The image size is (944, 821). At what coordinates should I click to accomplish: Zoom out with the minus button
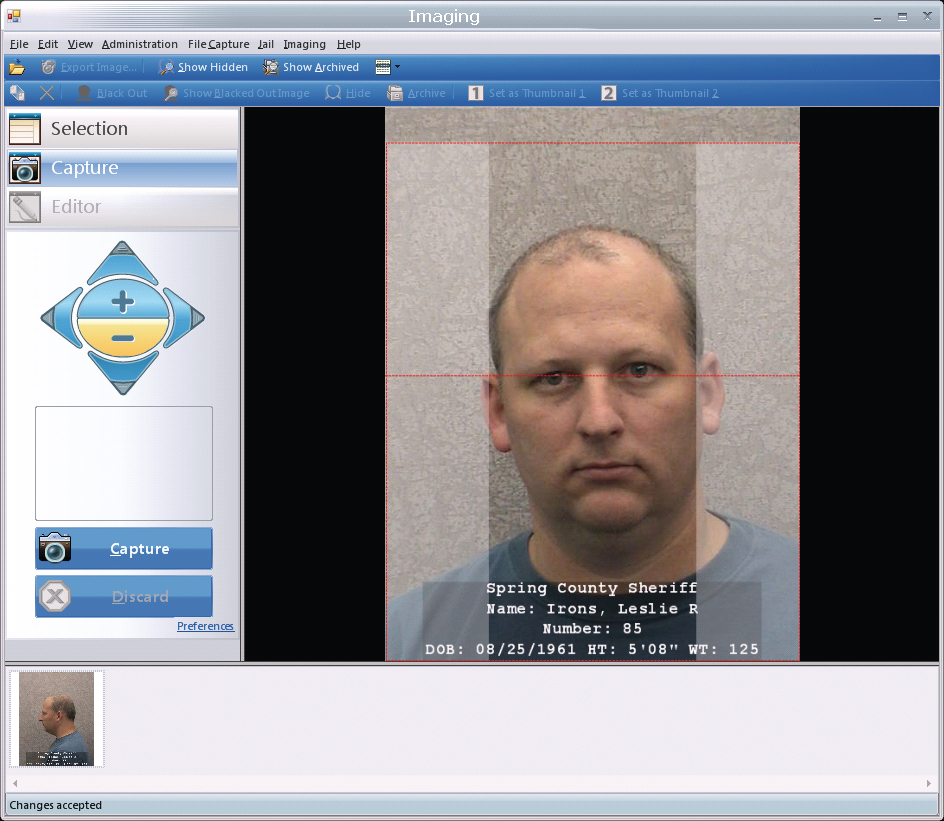[x=122, y=339]
